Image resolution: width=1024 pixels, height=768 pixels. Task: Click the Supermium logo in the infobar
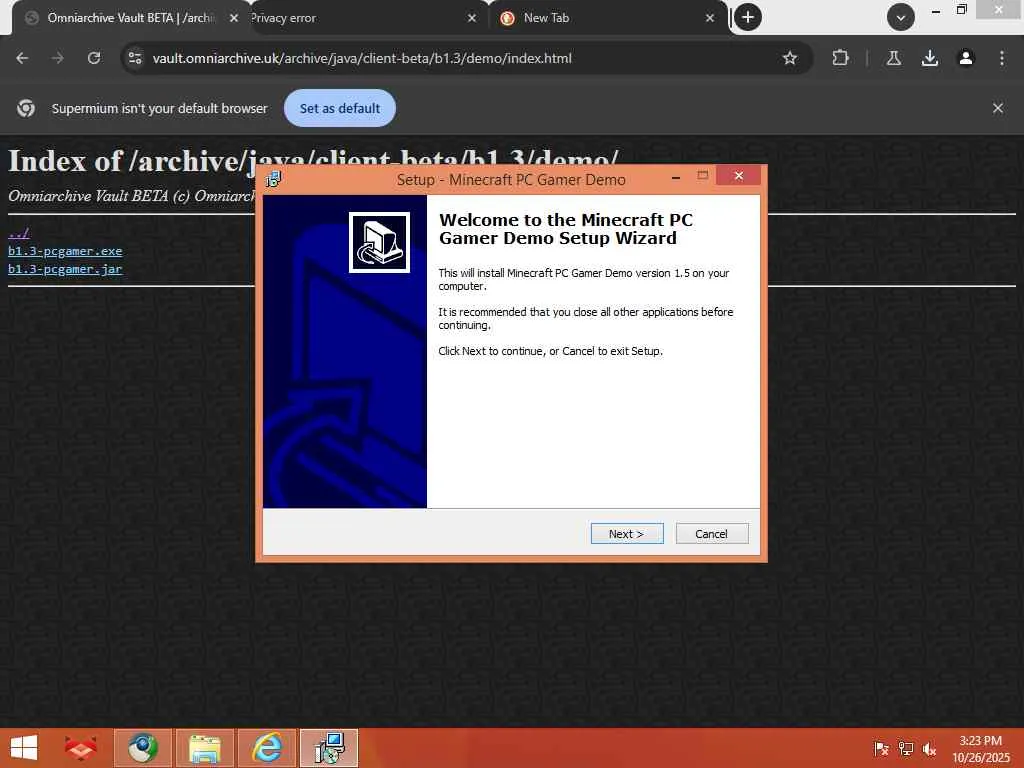pos(26,108)
